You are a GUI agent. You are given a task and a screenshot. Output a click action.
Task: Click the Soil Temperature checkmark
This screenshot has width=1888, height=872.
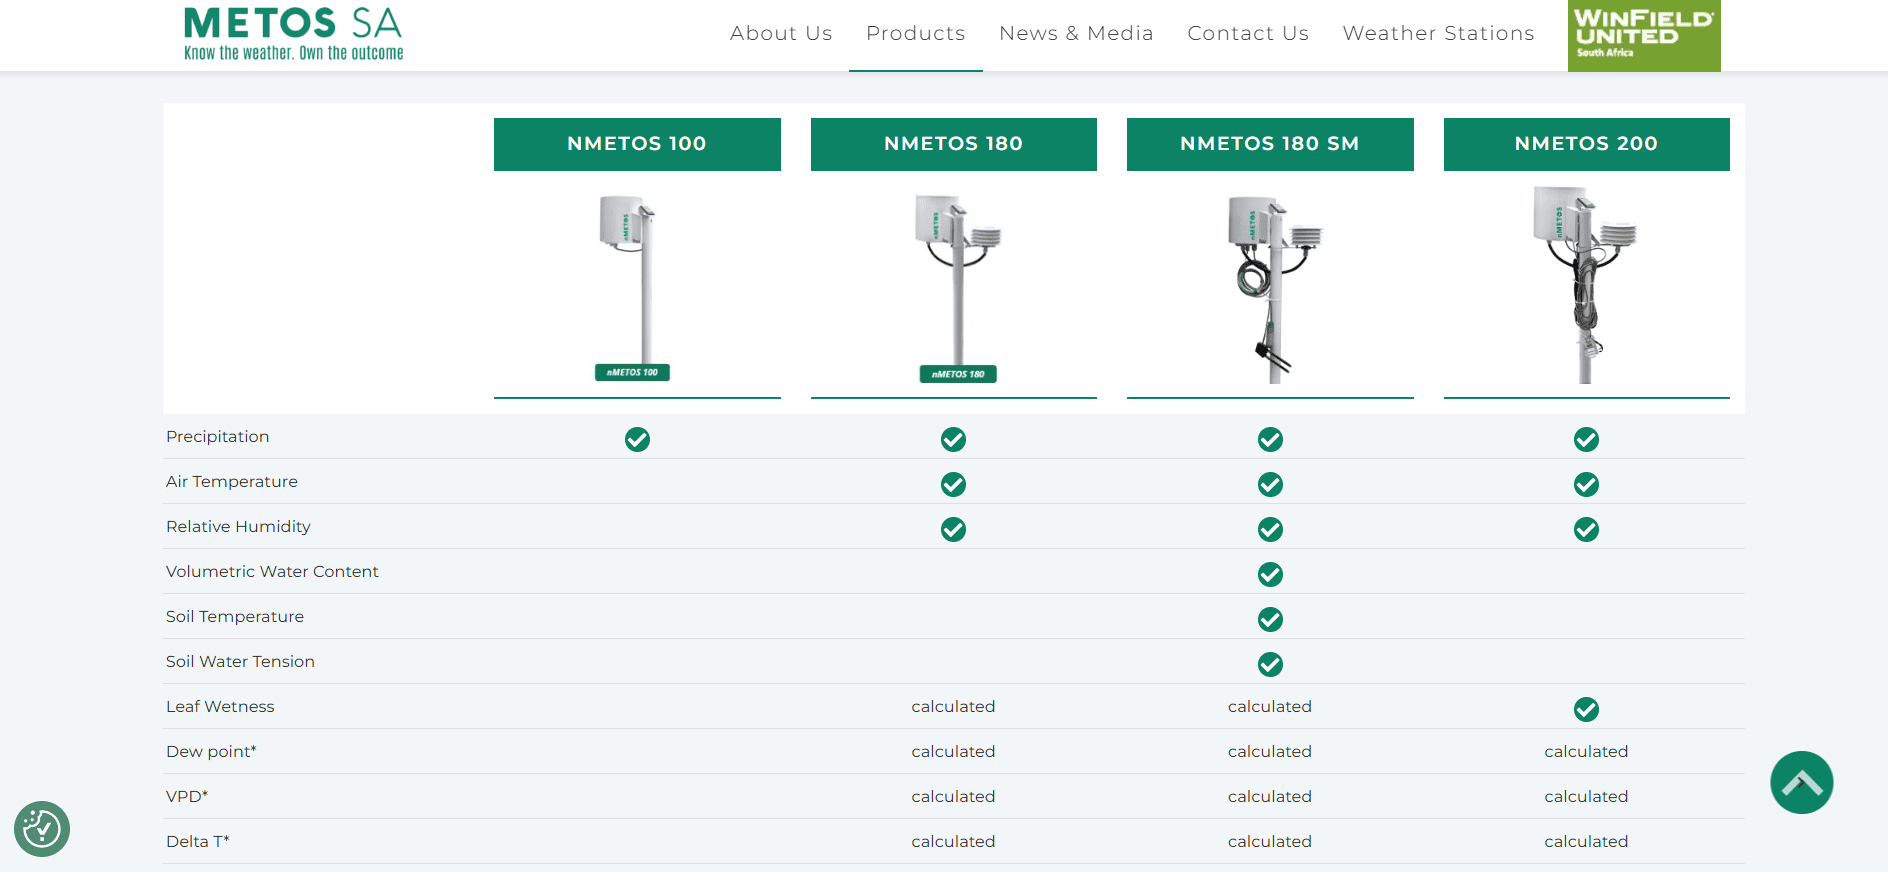[x=1270, y=619]
